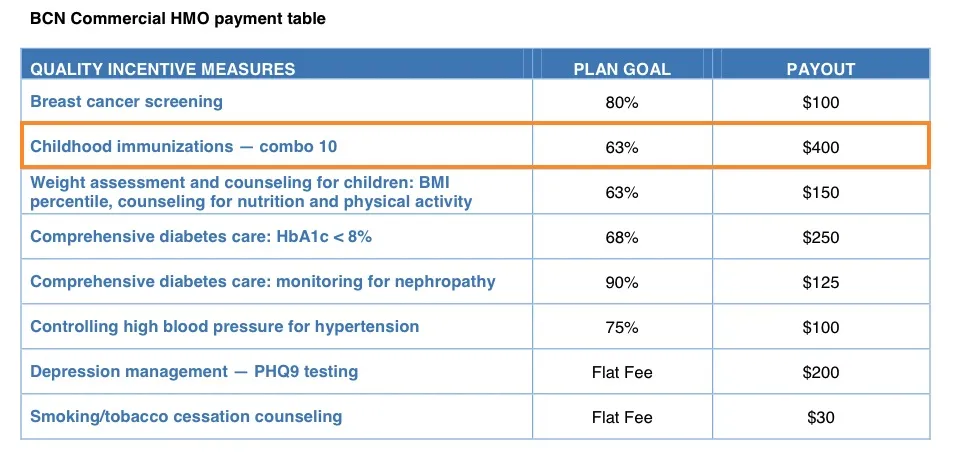Click the 75% blood pressure plan goal
Screen dimensions: 956x464
tap(622, 328)
